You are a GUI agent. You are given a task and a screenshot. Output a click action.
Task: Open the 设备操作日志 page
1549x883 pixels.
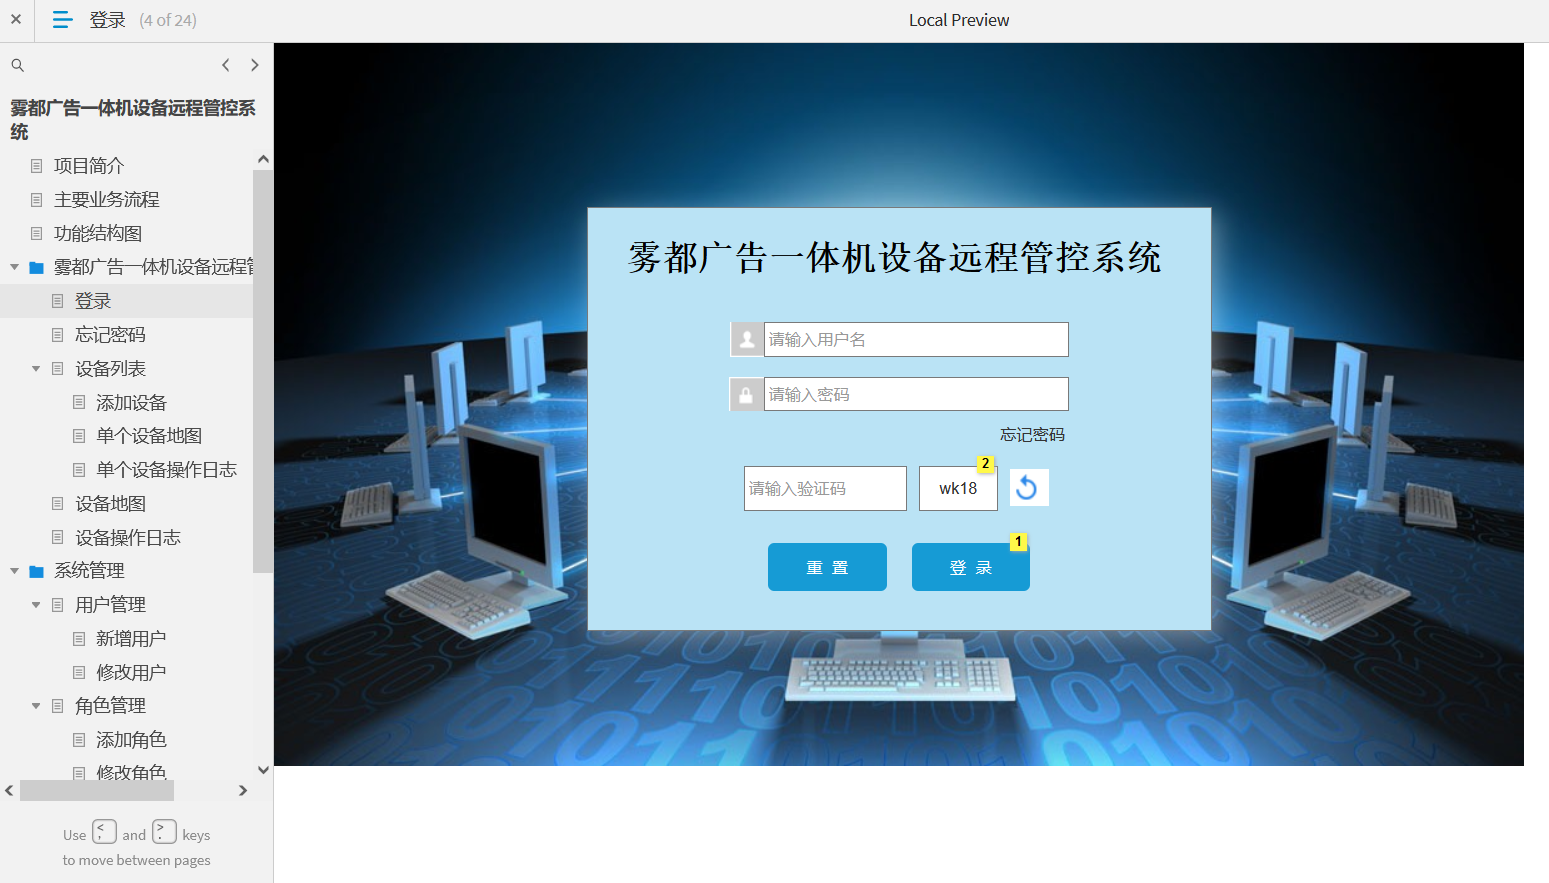(x=128, y=538)
